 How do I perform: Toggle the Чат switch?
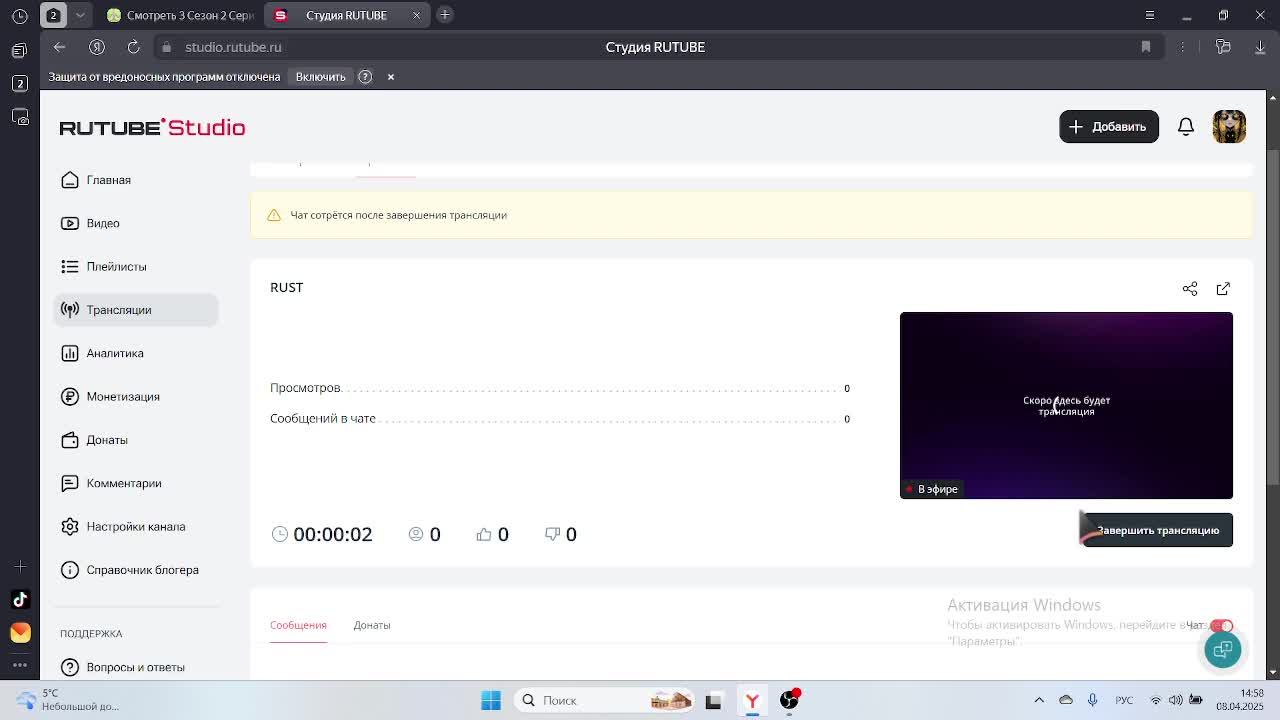click(1222, 626)
